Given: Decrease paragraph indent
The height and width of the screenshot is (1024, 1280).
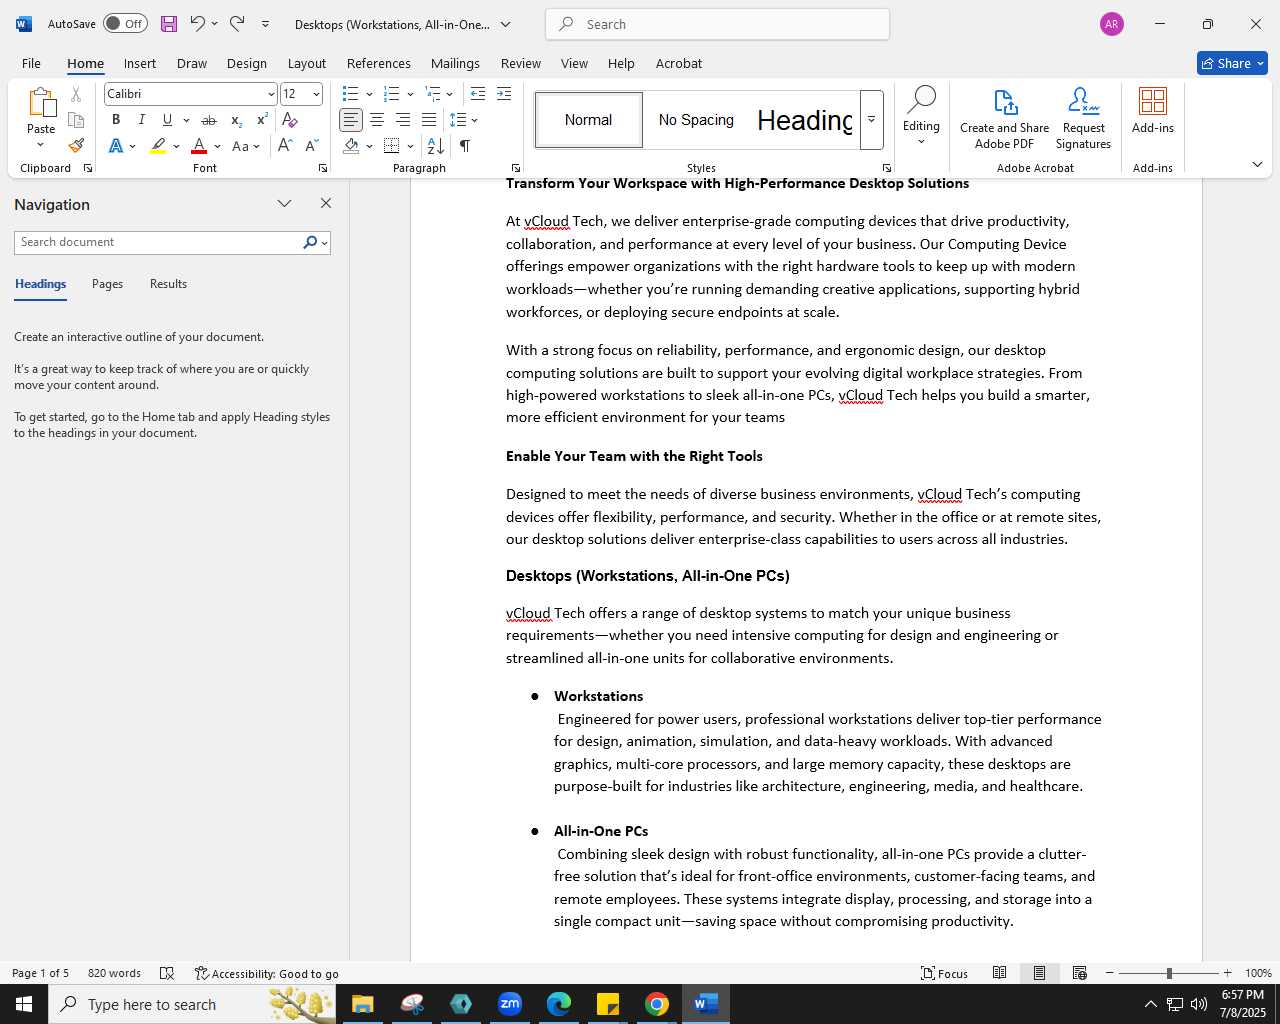Looking at the screenshot, I should (478, 94).
